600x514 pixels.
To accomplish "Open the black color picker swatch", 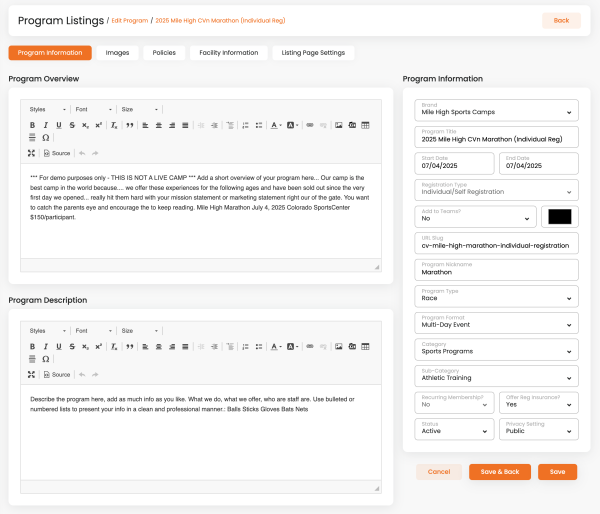I will coord(560,217).
